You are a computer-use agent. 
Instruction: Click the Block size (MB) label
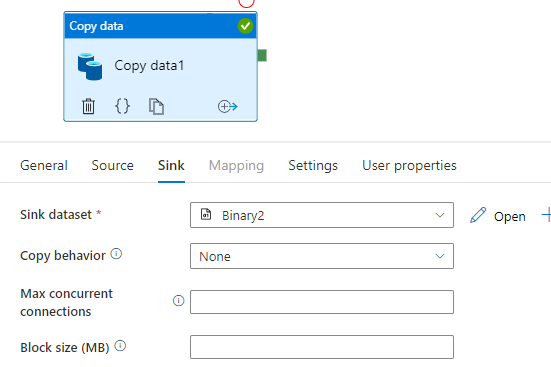click(x=65, y=348)
